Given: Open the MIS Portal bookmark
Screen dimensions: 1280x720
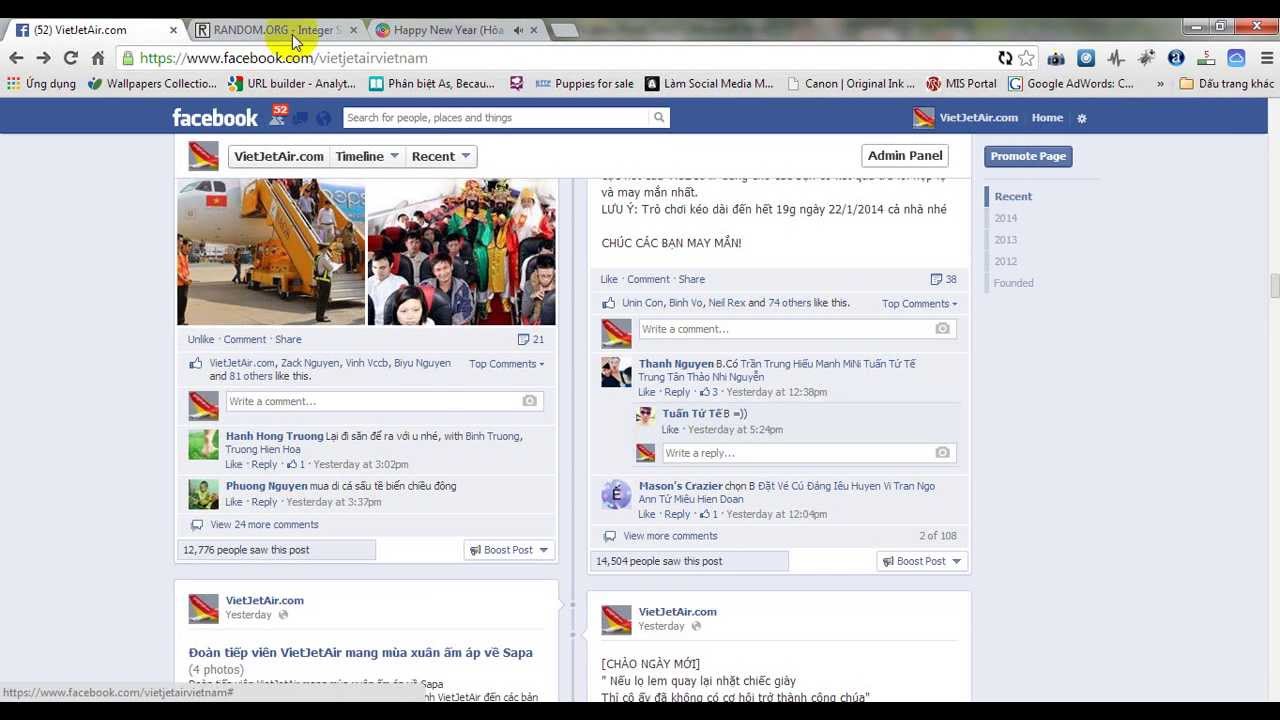Looking at the screenshot, I should [961, 84].
